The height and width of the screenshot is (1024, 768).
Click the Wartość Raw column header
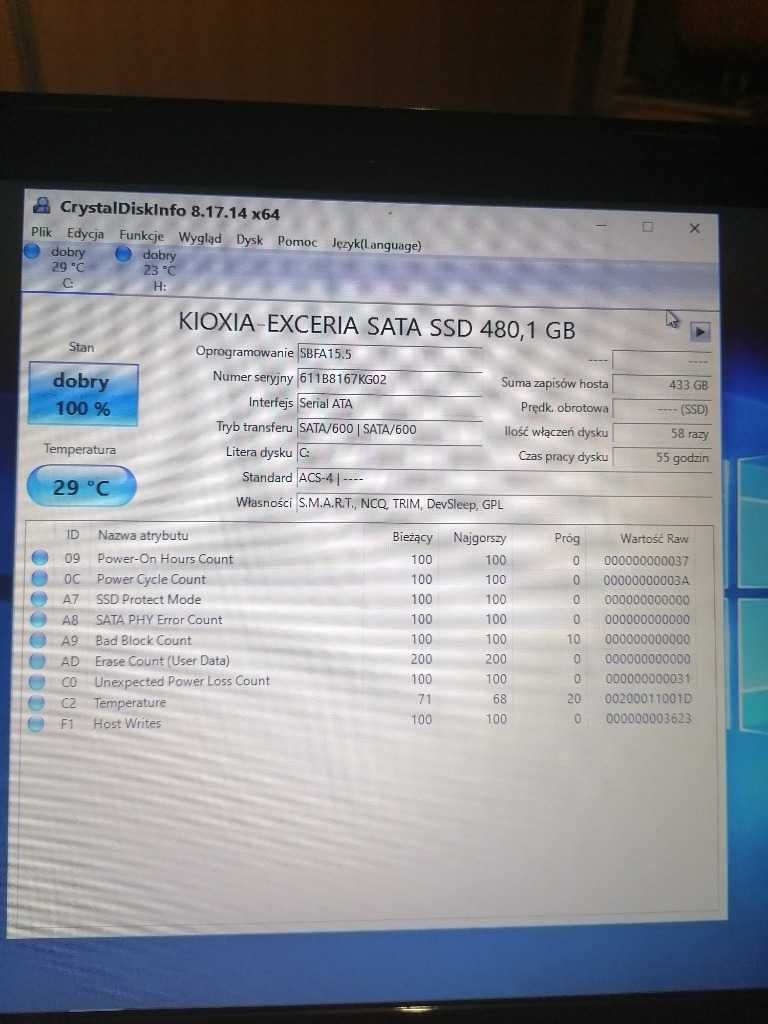tap(654, 539)
